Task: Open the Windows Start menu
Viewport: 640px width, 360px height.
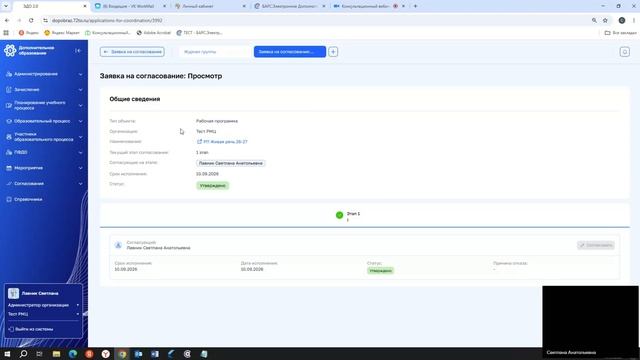Action: pyautogui.click(x=7, y=354)
